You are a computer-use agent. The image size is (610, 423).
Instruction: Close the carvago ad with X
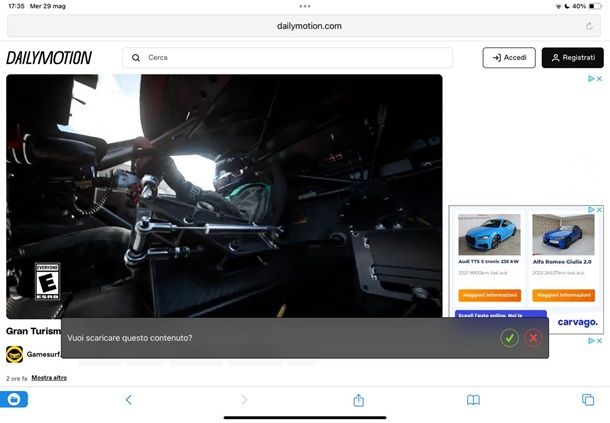click(x=599, y=210)
